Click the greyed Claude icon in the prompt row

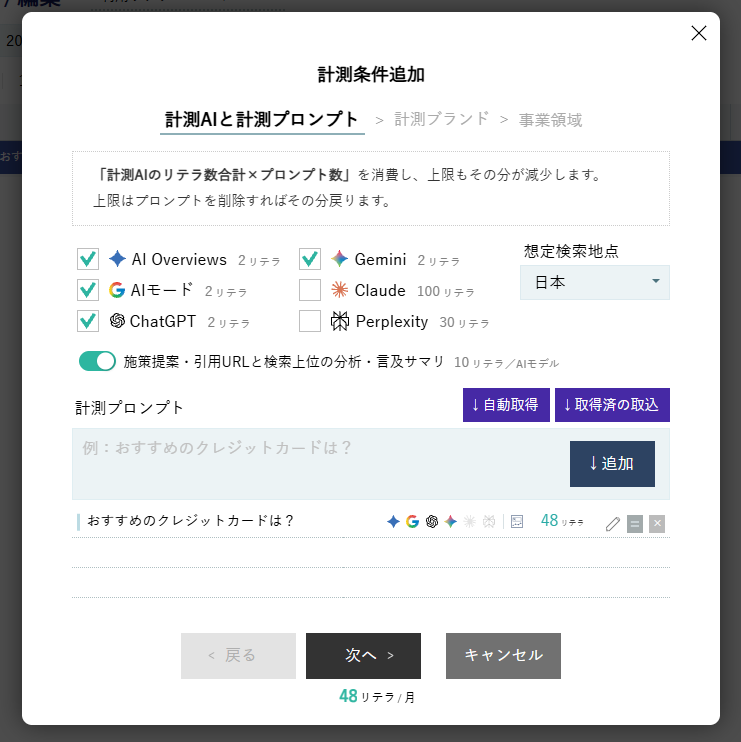[469, 521]
